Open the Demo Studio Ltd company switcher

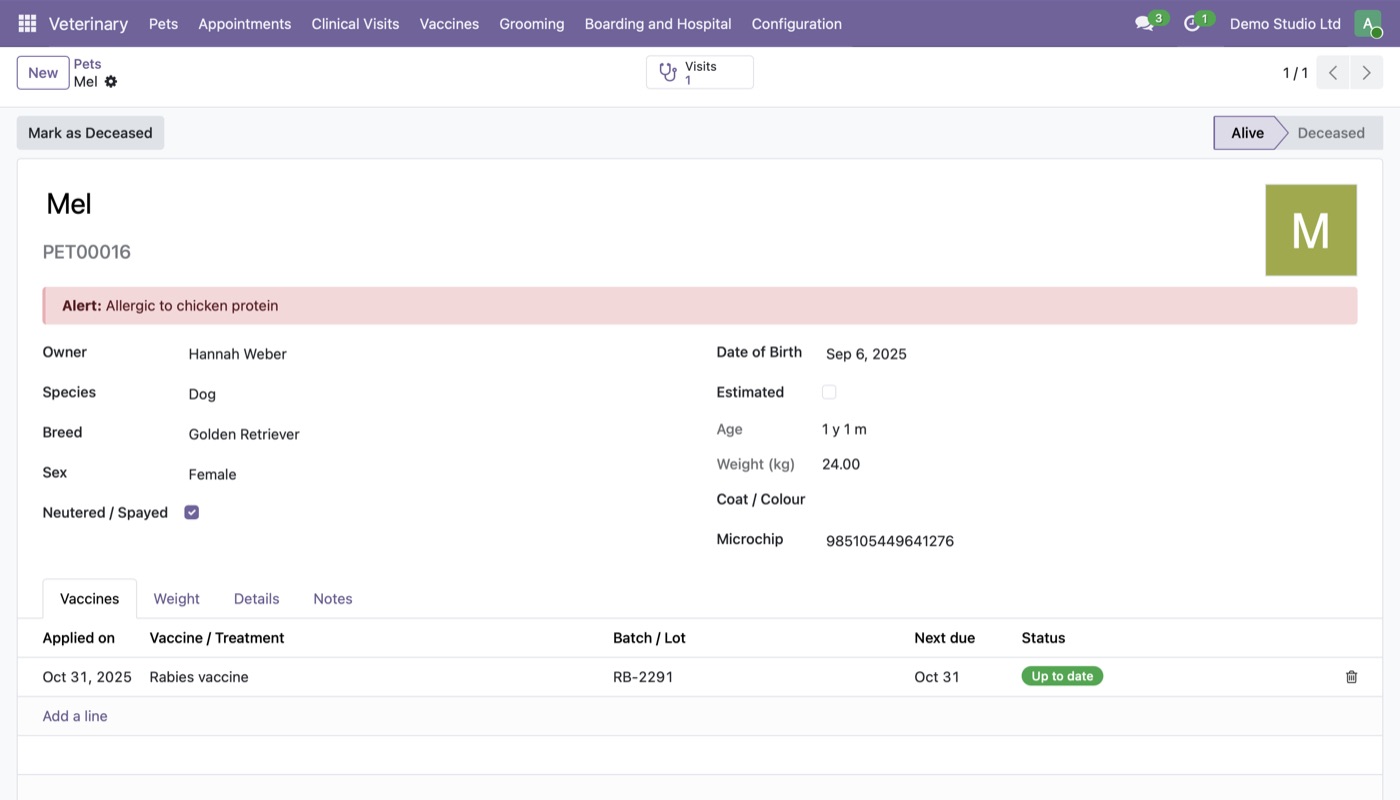pyautogui.click(x=1285, y=23)
